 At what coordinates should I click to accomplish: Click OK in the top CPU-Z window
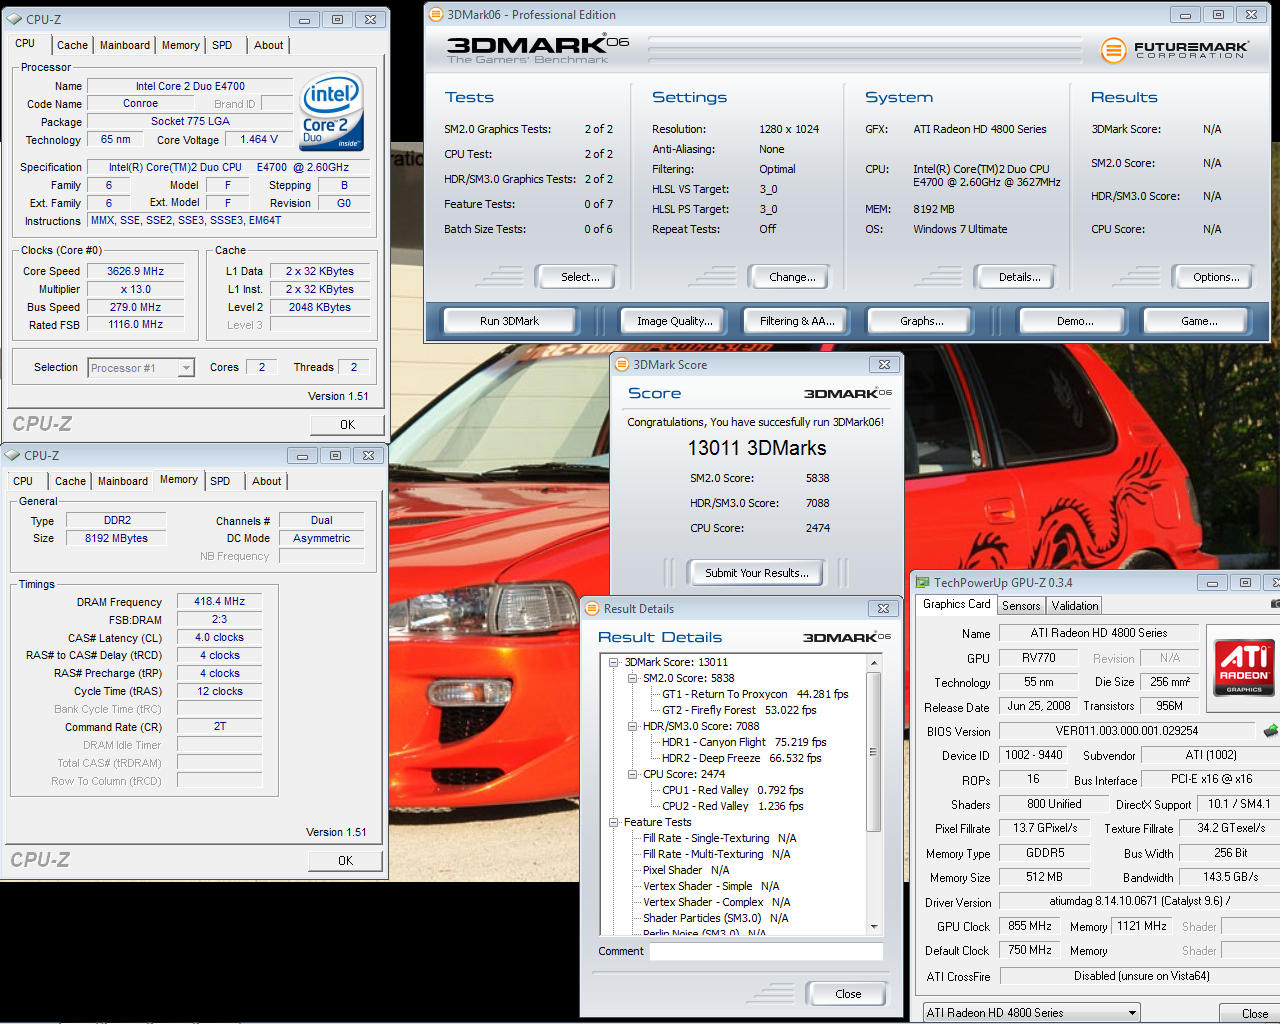coord(347,425)
